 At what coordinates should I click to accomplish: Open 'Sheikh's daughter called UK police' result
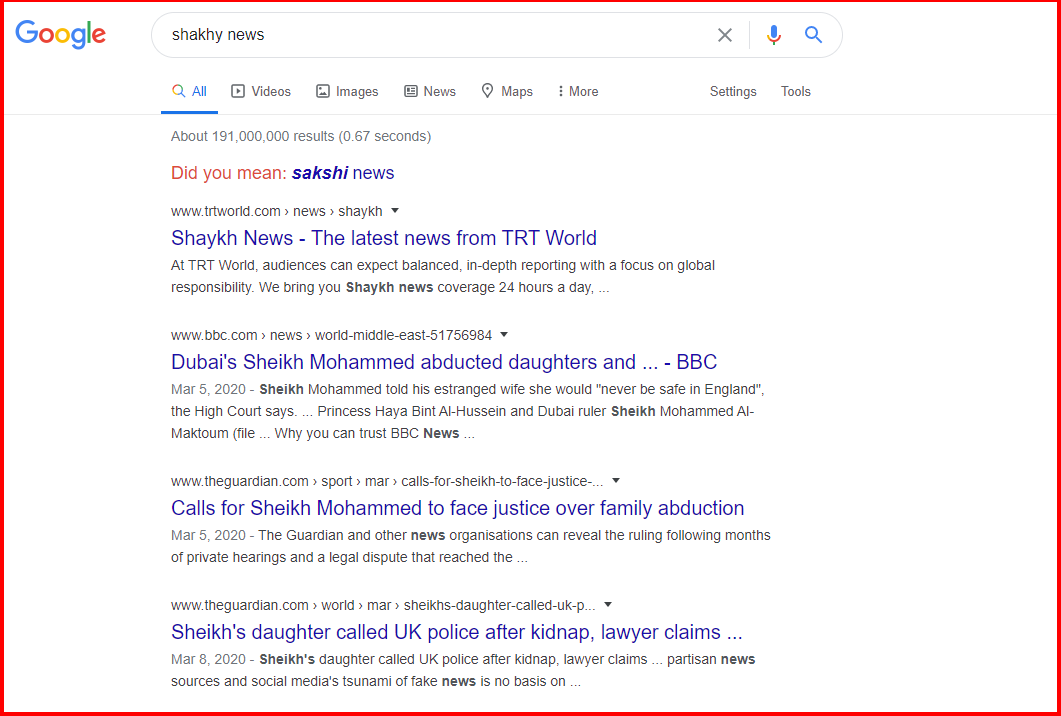point(457,632)
